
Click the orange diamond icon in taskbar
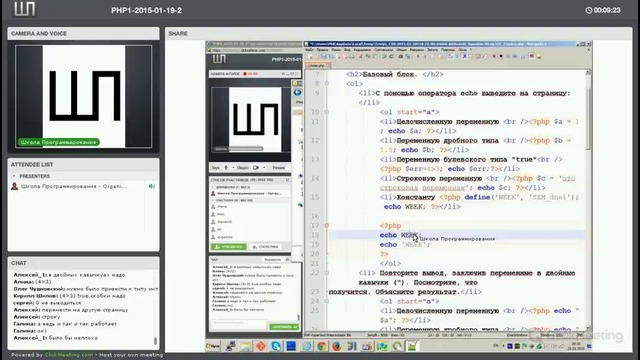pos(261,346)
